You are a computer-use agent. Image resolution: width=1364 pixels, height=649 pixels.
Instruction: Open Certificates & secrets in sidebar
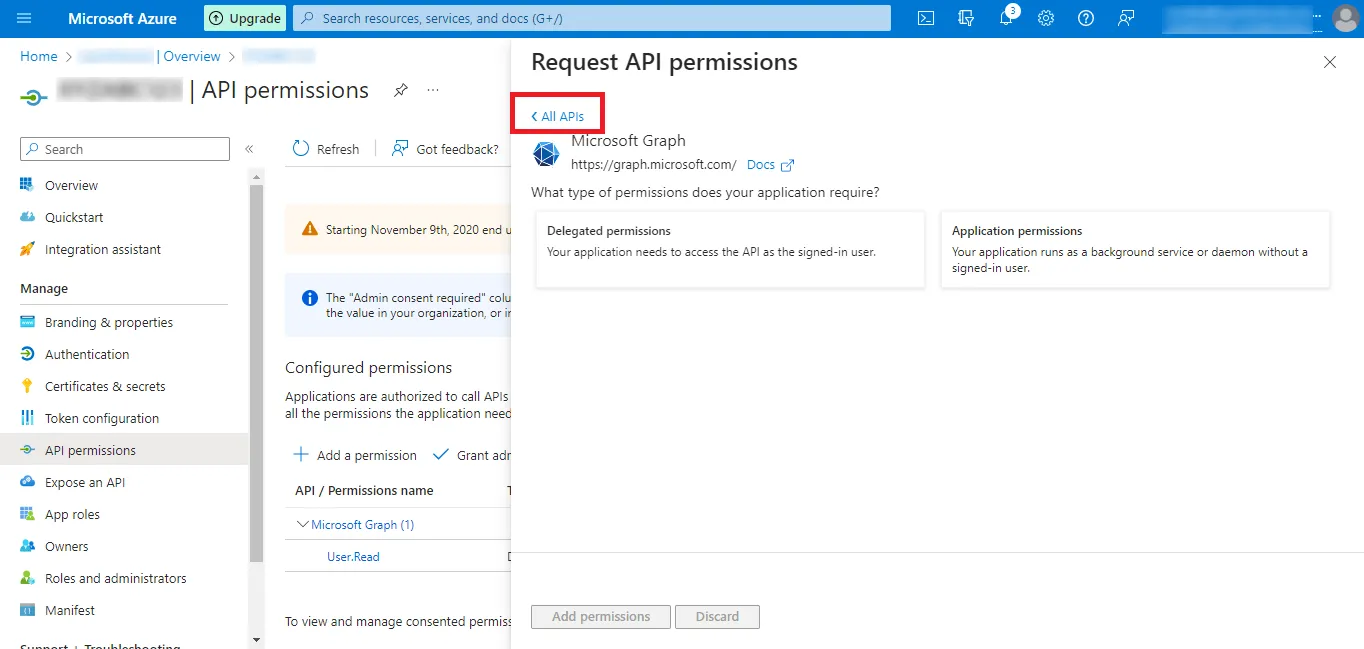click(x=105, y=386)
